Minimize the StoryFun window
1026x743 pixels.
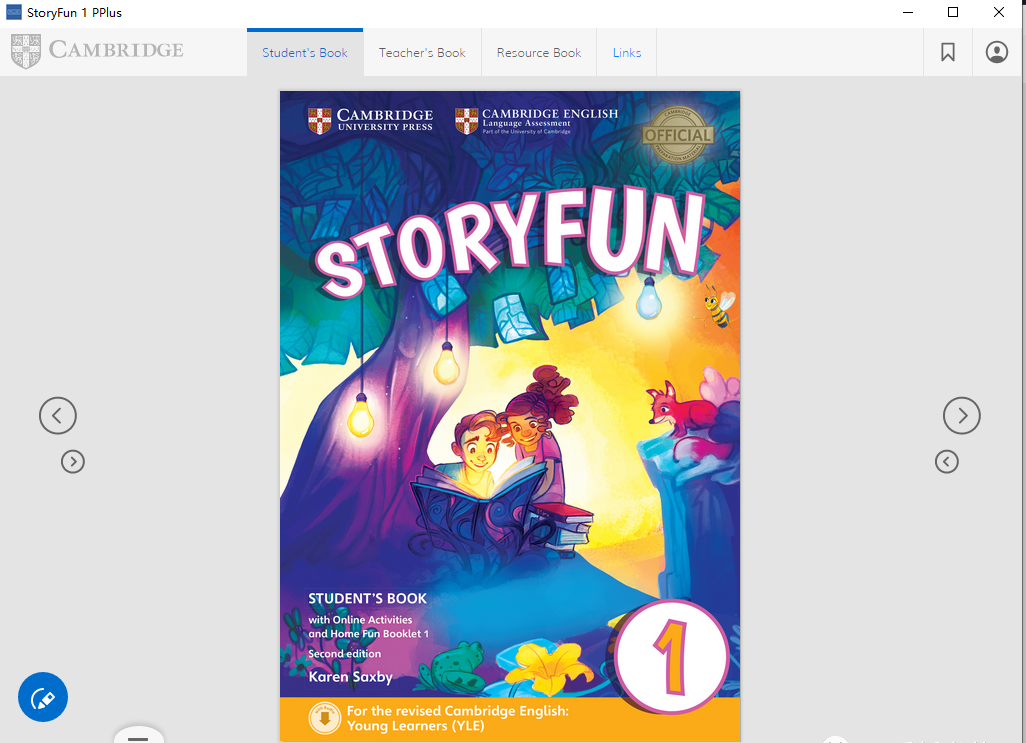[x=908, y=12]
